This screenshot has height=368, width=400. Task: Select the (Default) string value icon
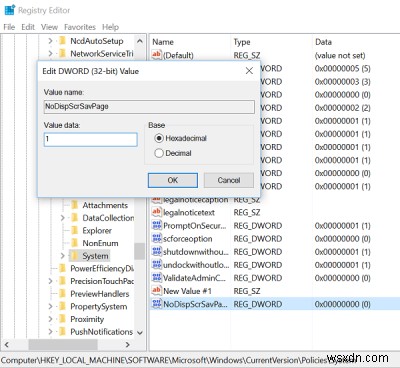click(x=156, y=54)
